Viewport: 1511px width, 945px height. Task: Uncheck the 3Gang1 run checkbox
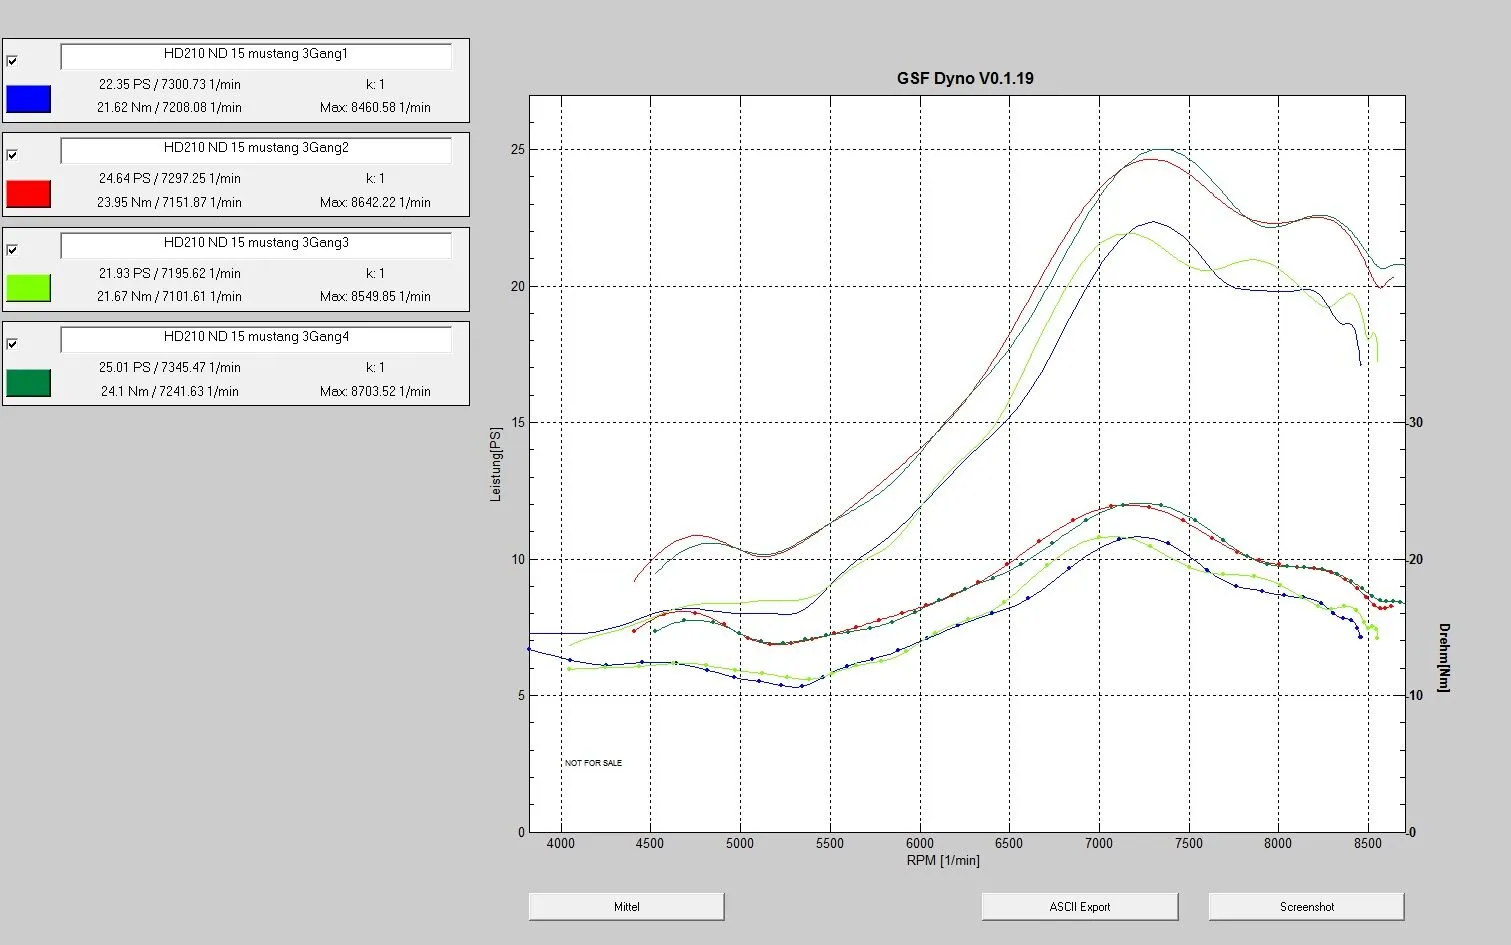click(12, 61)
